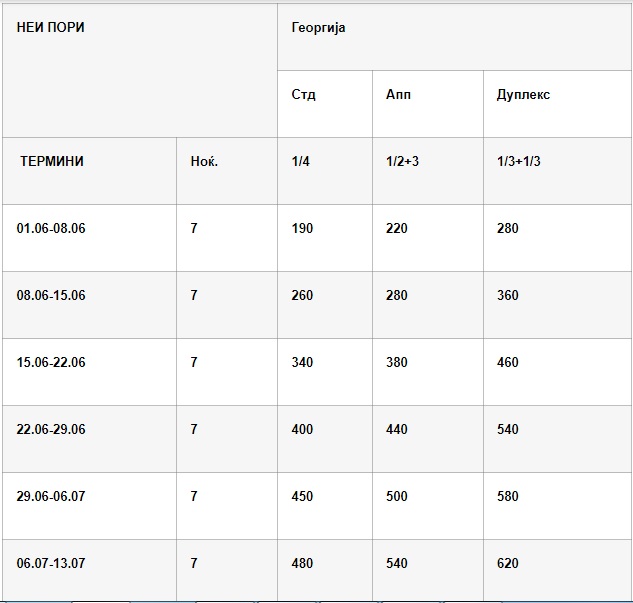Select the 01.06-08.06 date row
This screenshot has height=603, width=633.
(51, 228)
